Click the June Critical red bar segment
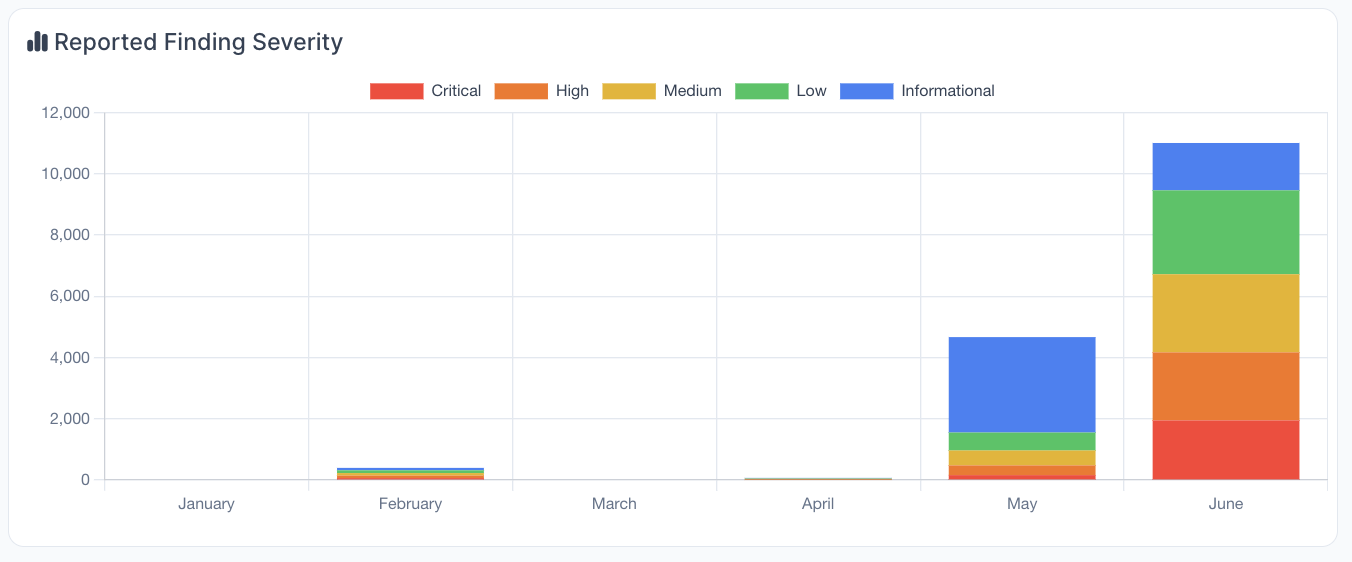1352x562 pixels. coord(1225,450)
